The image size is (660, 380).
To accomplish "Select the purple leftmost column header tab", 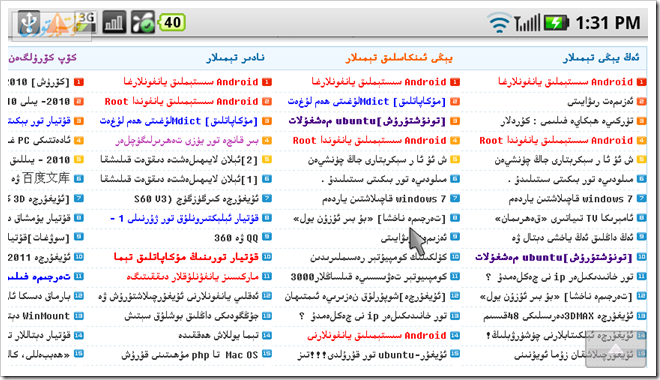I will [42, 58].
